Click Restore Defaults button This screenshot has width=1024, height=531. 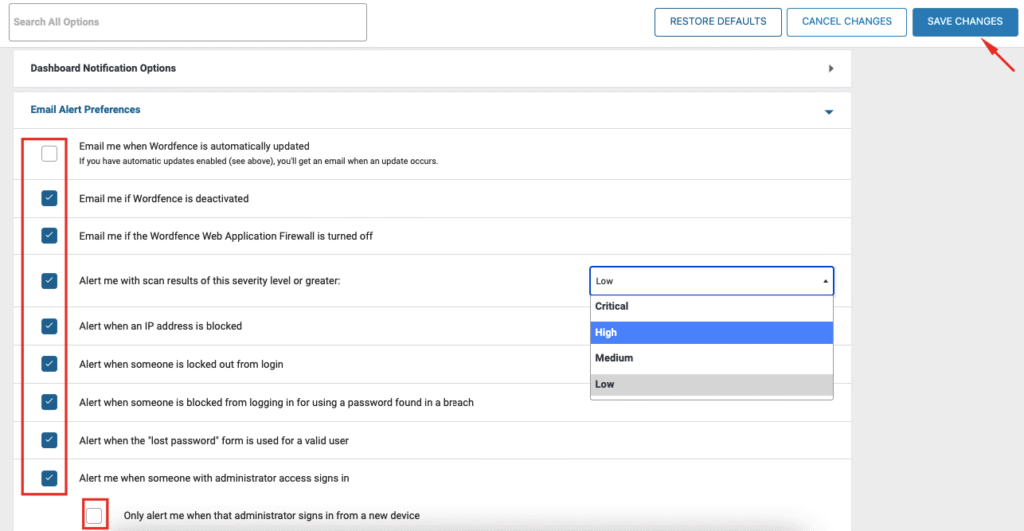pyautogui.click(x=718, y=22)
